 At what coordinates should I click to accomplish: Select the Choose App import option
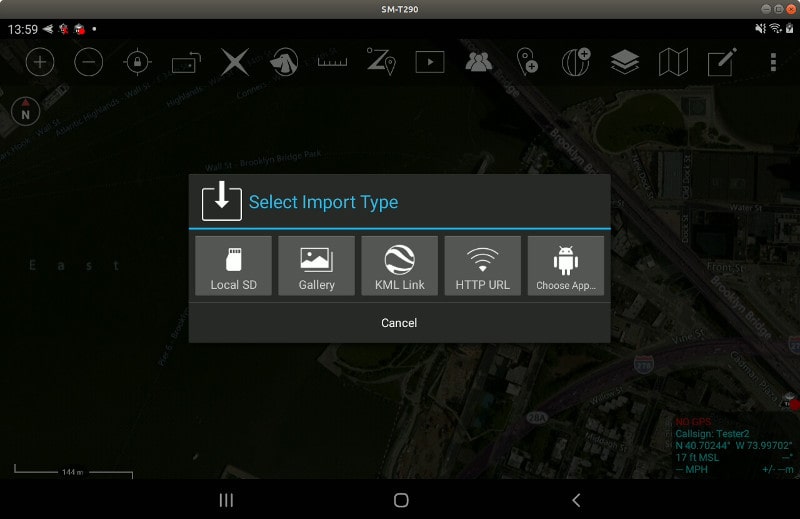tap(566, 265)
